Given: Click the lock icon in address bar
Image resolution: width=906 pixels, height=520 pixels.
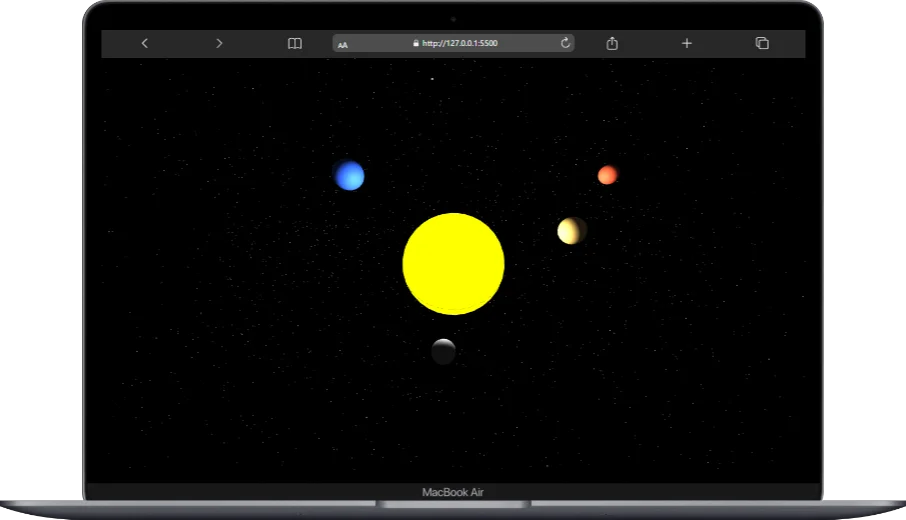Looking at the screenshot, I should point(415,43).
